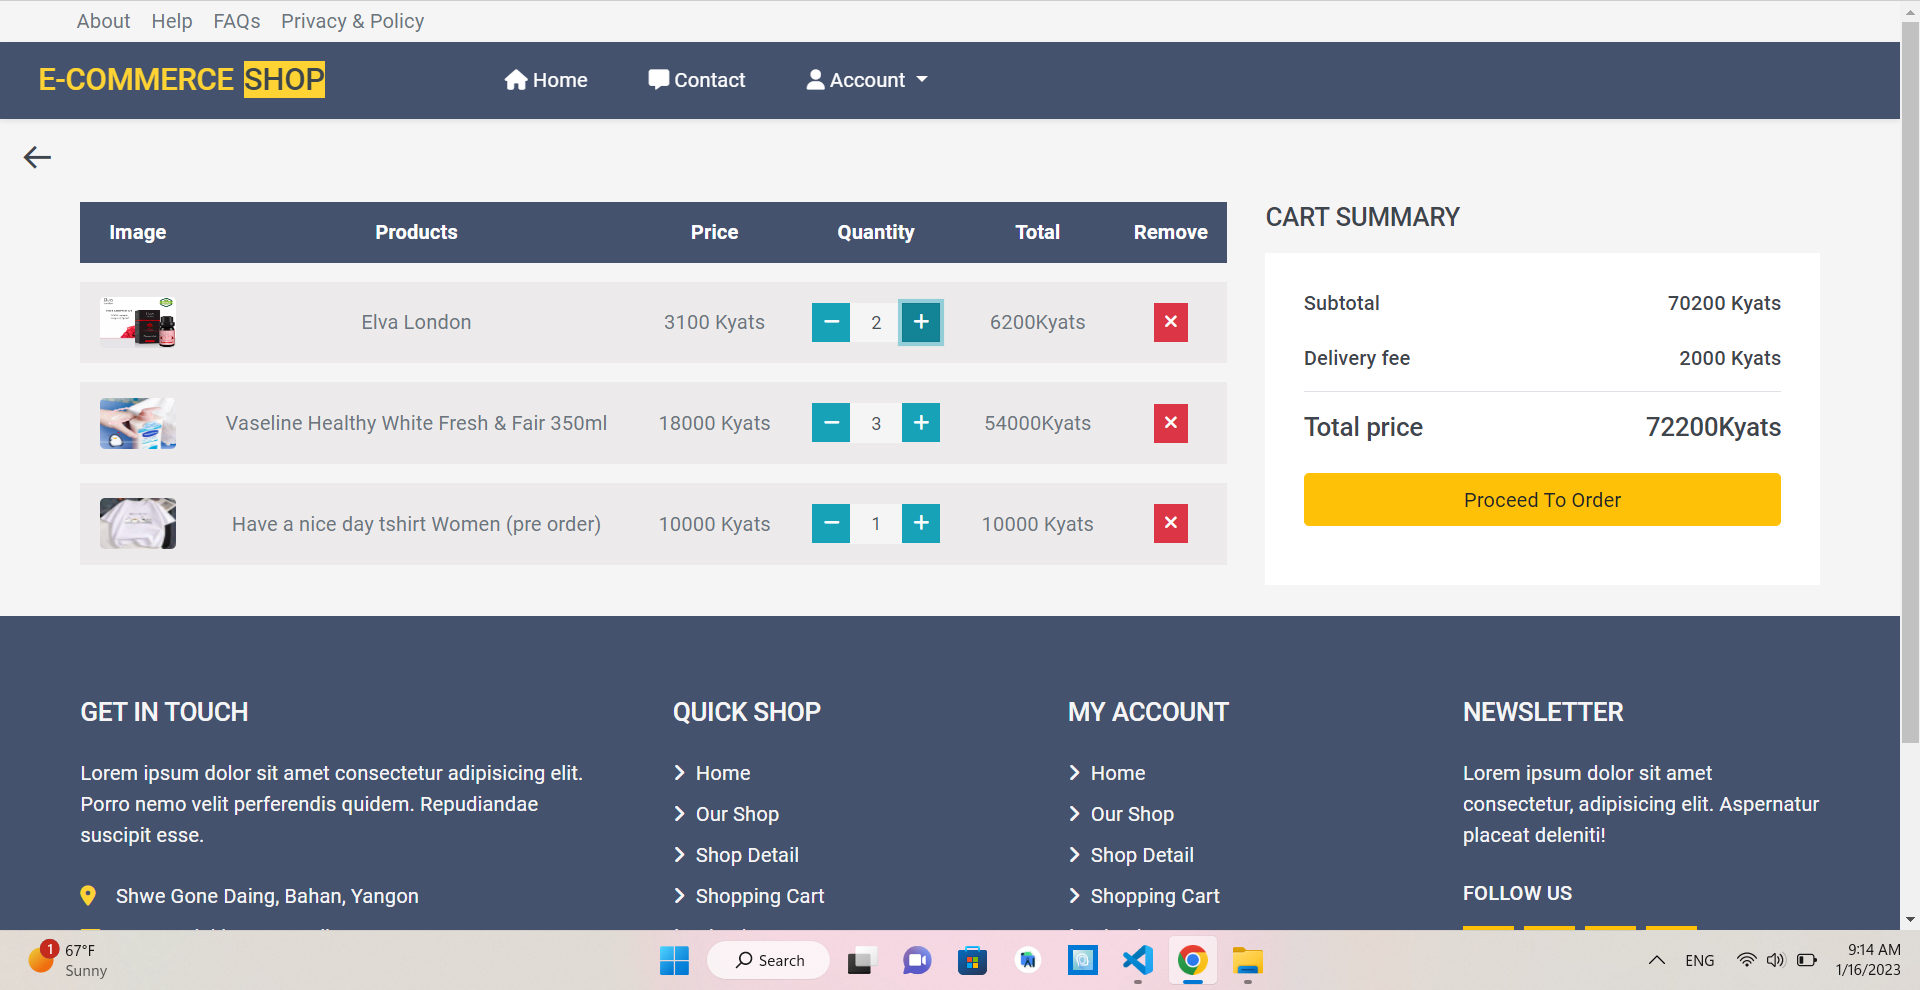
Task: Open Elva London product thumbnail
Action: tap(138, 322)
